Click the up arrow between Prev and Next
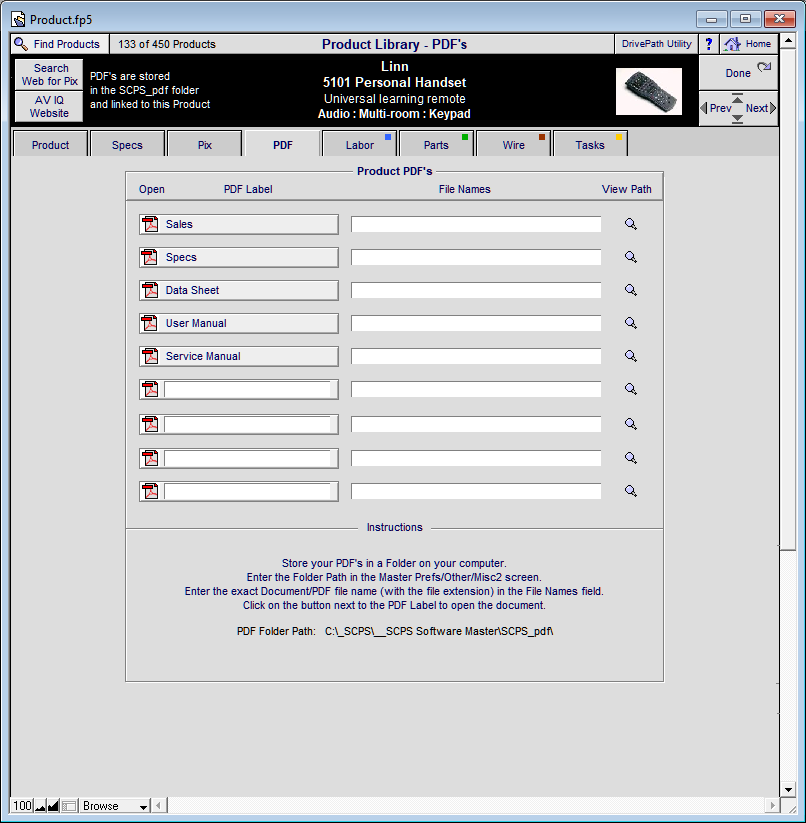This screenshot has height=823, width=806. [x=737, y=99]
